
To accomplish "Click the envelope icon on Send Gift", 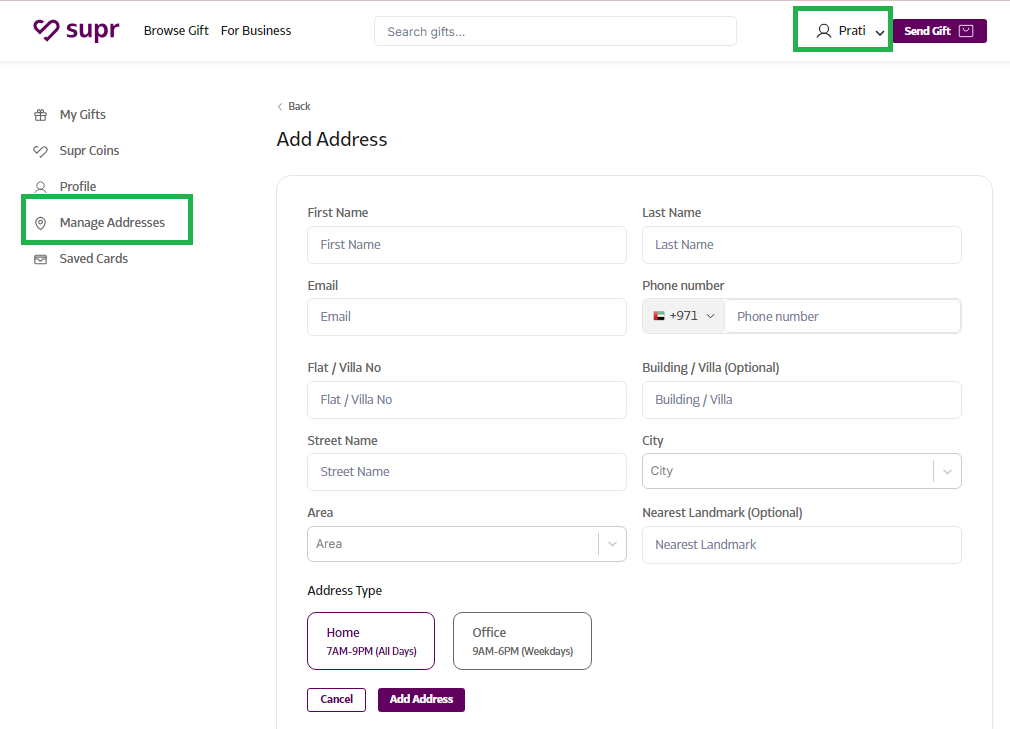I will pos(966,31).
